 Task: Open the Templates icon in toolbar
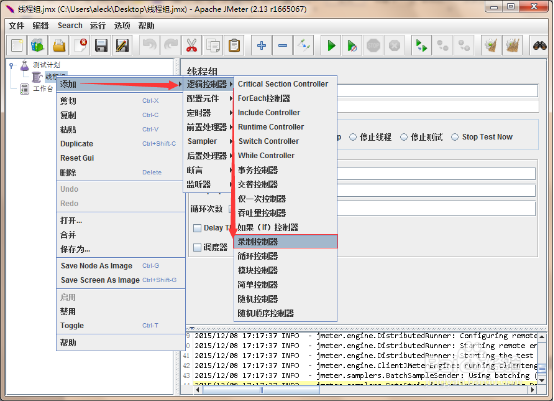(37, 46)
